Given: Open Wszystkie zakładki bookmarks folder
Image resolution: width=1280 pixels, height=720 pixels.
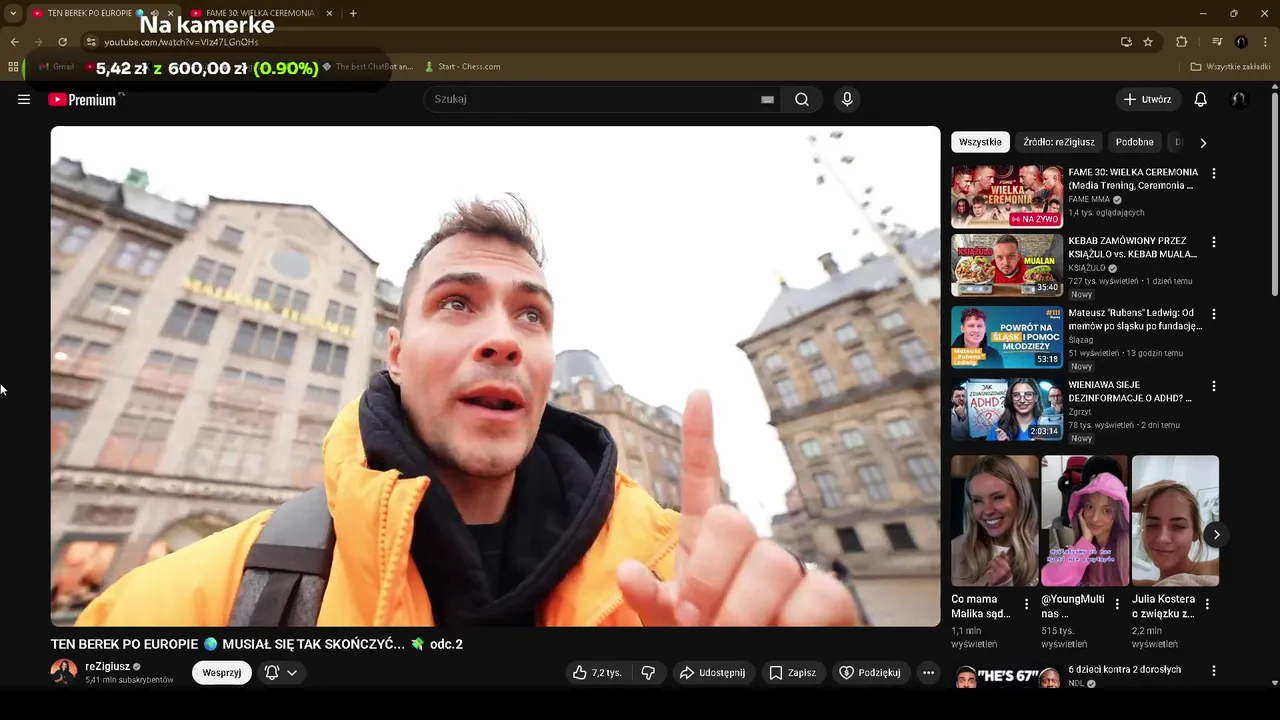Looking at the screenshot, I should [1230, 67].
